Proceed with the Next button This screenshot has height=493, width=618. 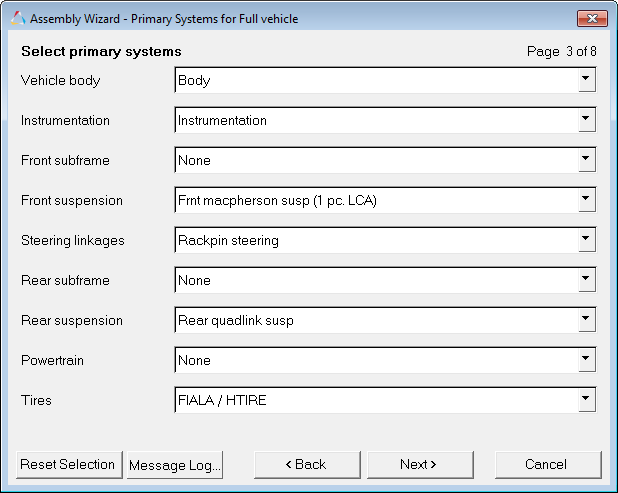[x=420, y=464]
